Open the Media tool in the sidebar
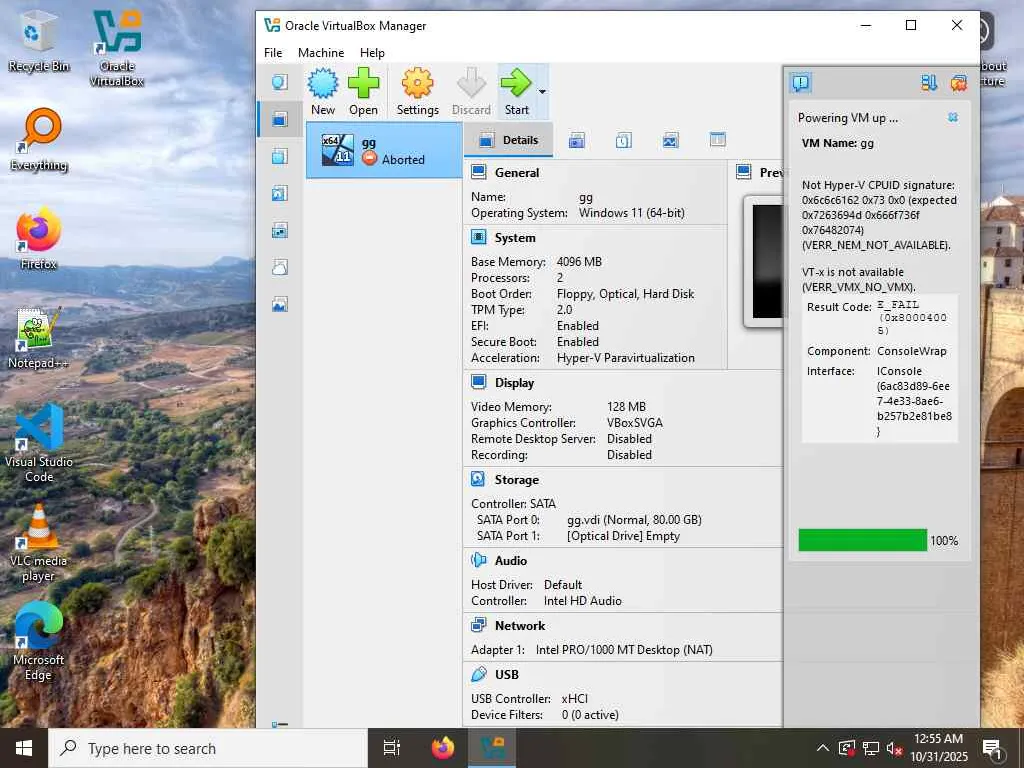The width and height of the screenshot is (1024, 768). click(x=280, y=193)
